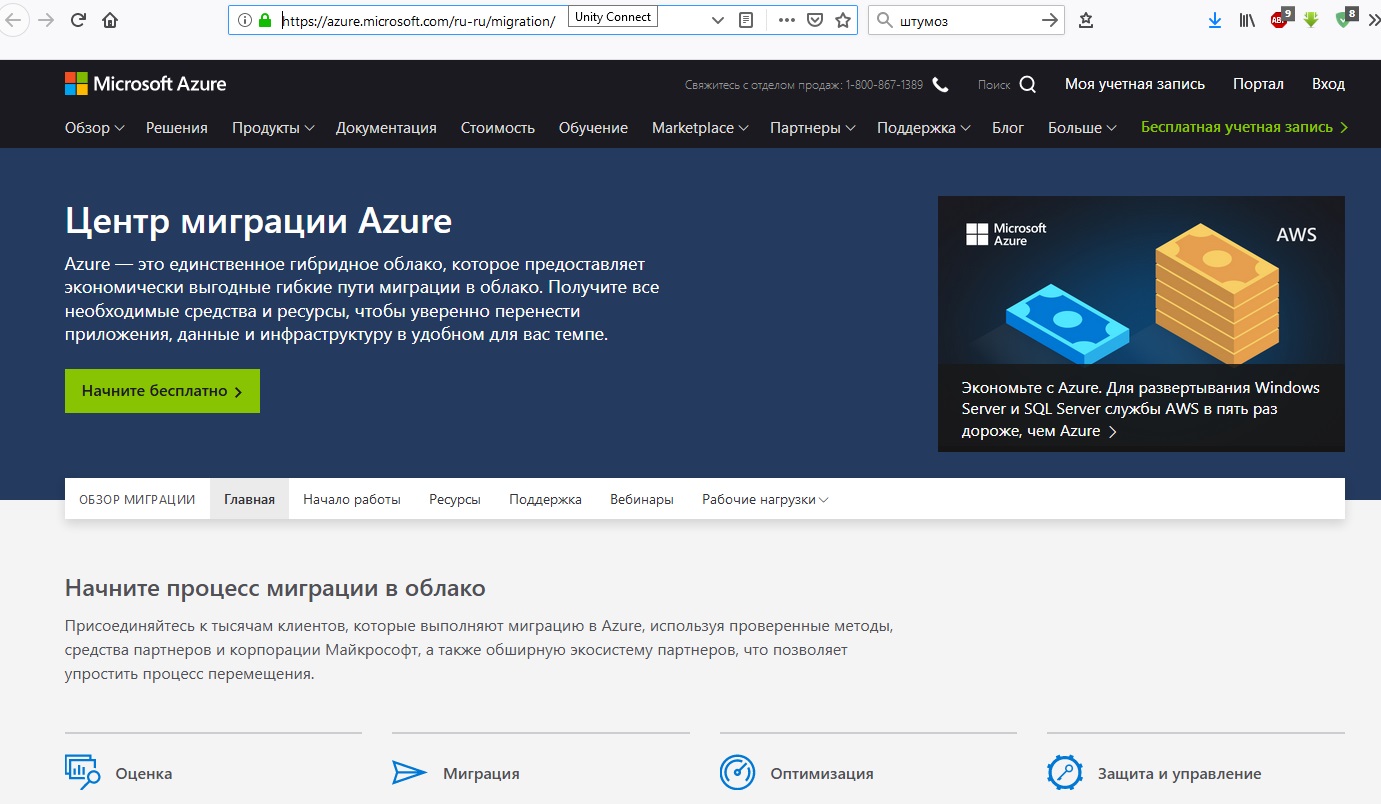Viewport: 1381px width, 804px height.
Task: Save page to Pocket icon
Action: point(815,20)
